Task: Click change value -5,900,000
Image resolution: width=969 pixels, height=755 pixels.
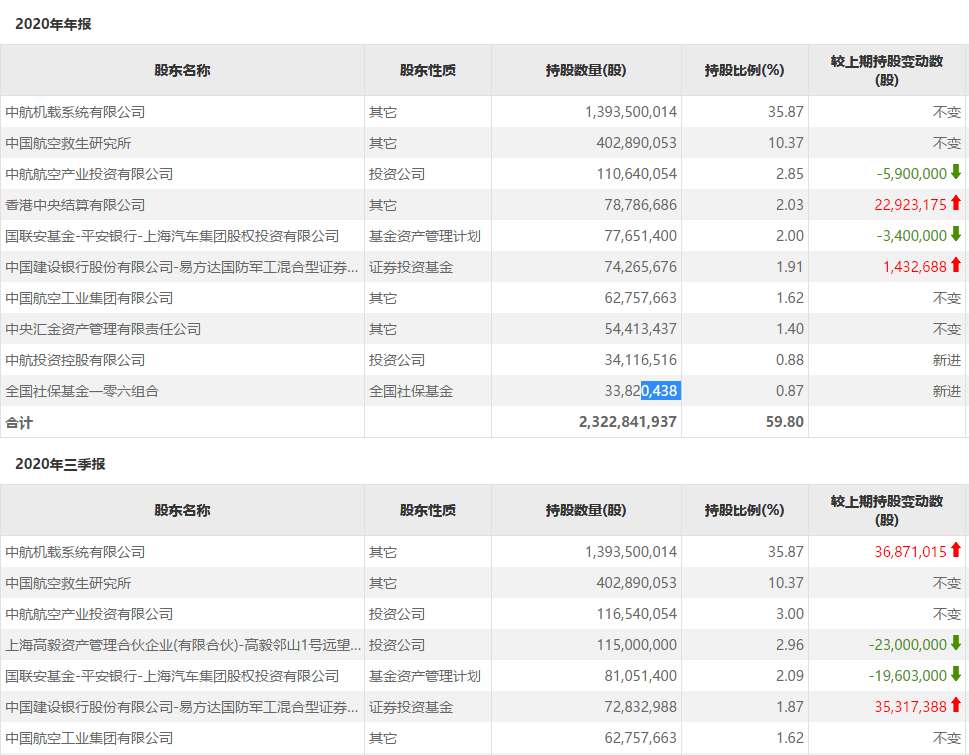Action: (x=912, y=174)
